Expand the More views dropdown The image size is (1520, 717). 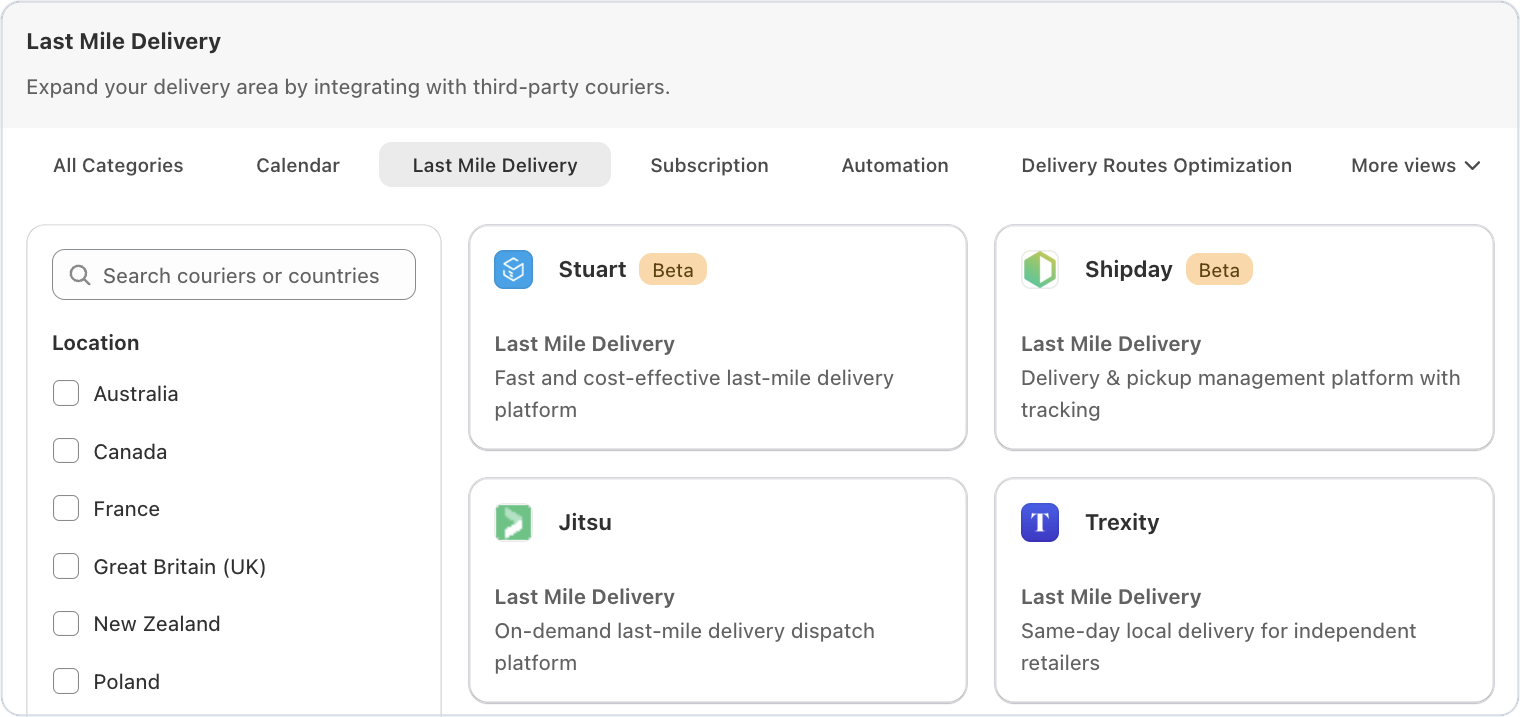point(1415,165)
